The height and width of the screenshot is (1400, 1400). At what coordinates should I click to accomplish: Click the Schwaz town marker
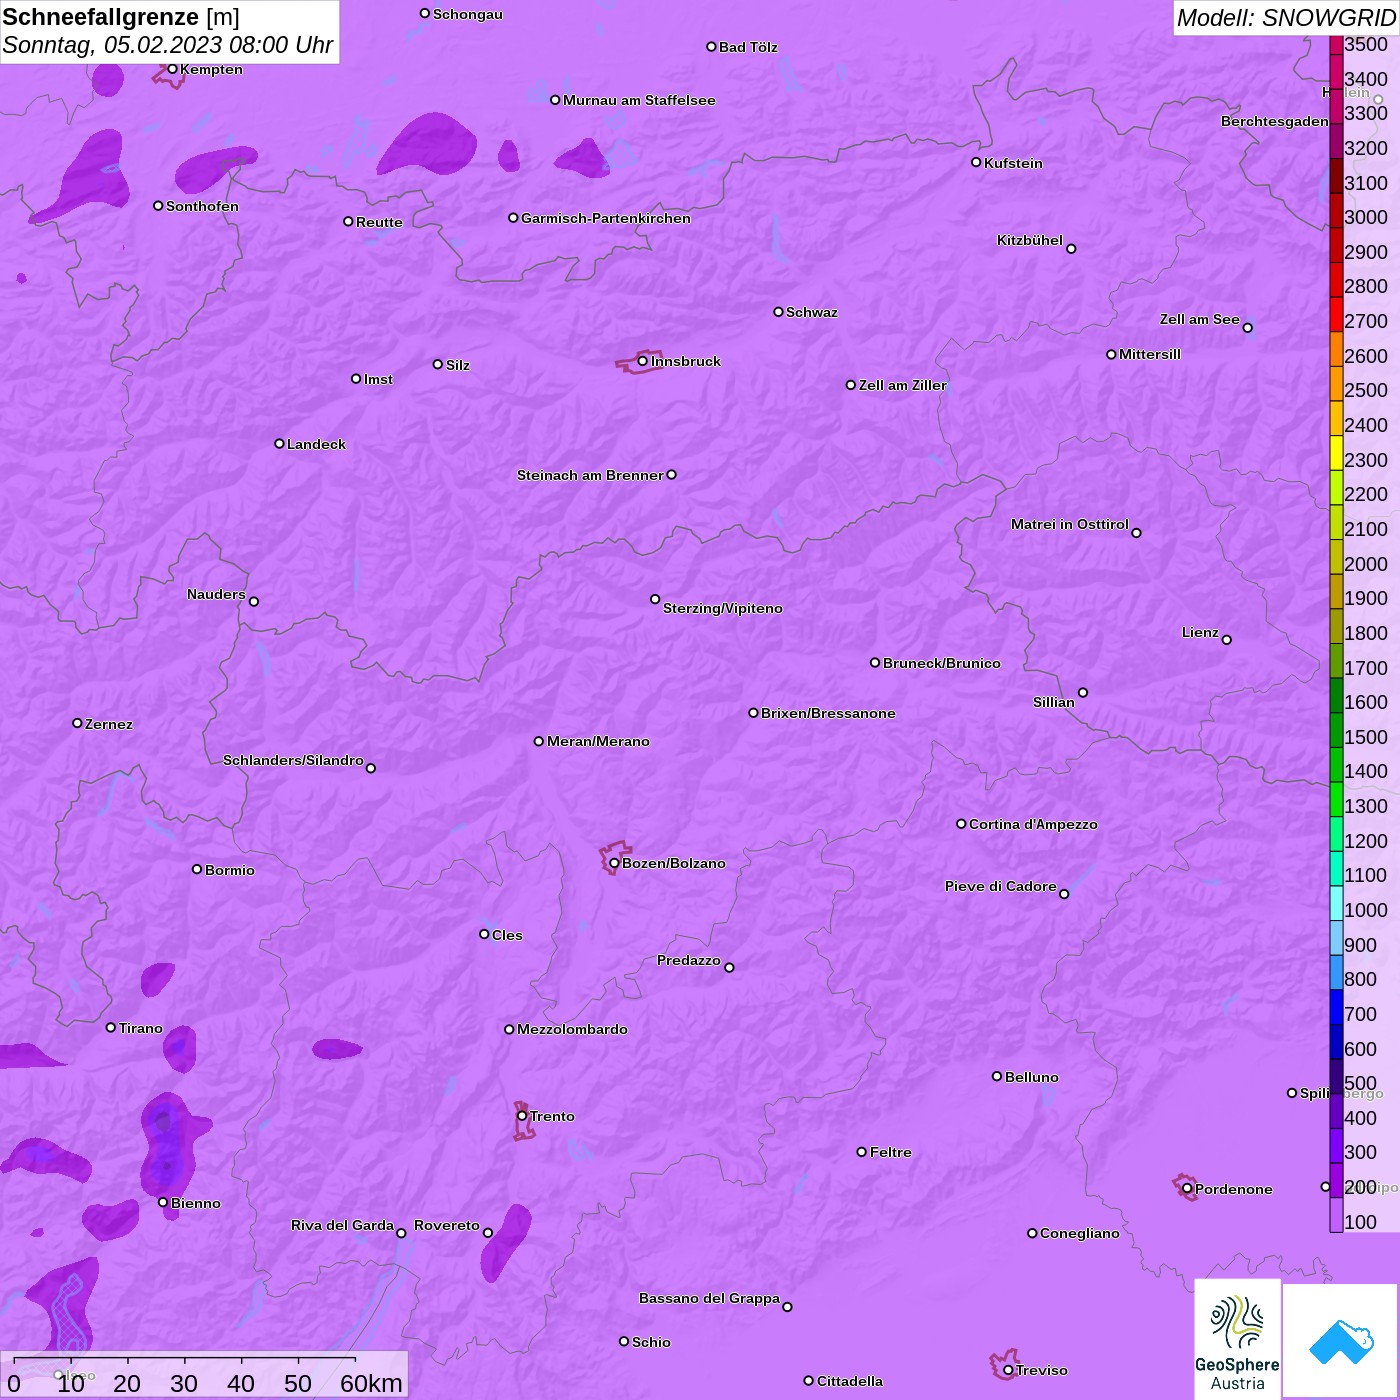point(778,312)
